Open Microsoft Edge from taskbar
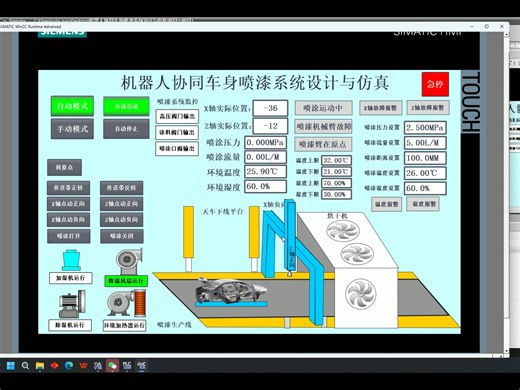 [x=69, y=366]
